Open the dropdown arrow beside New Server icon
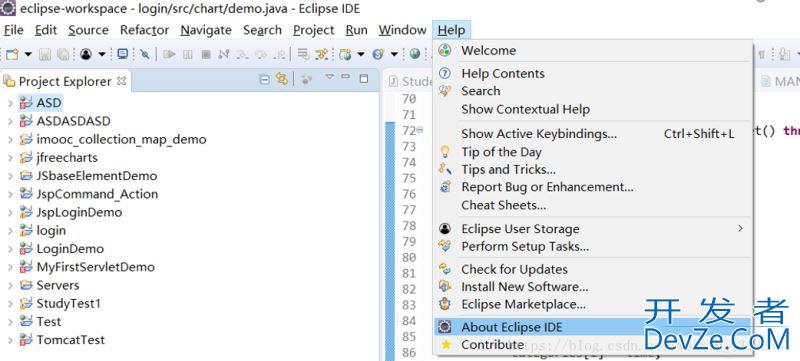Image resolution: width=800 pixels, height=361 pixels. tap(361, 54)
